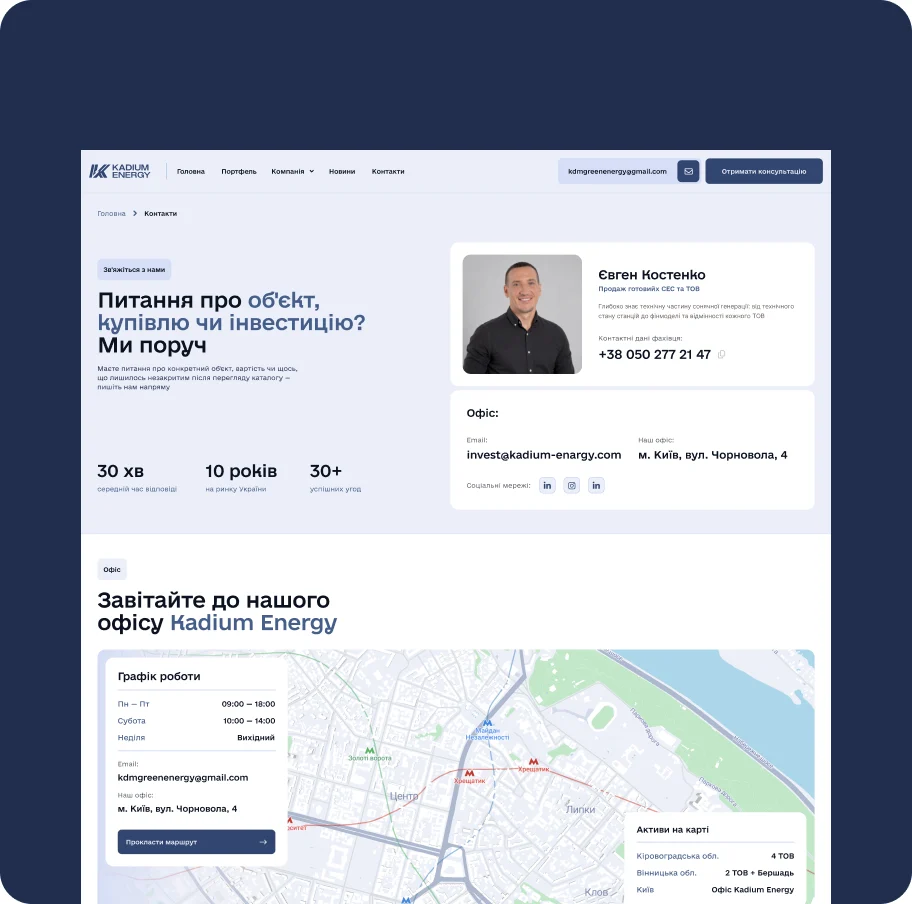Image resolution: width=912 pixels, height=904 pixels.
Task: Click the Офіс tag above the heading
Action: click(x=112, y=570)
